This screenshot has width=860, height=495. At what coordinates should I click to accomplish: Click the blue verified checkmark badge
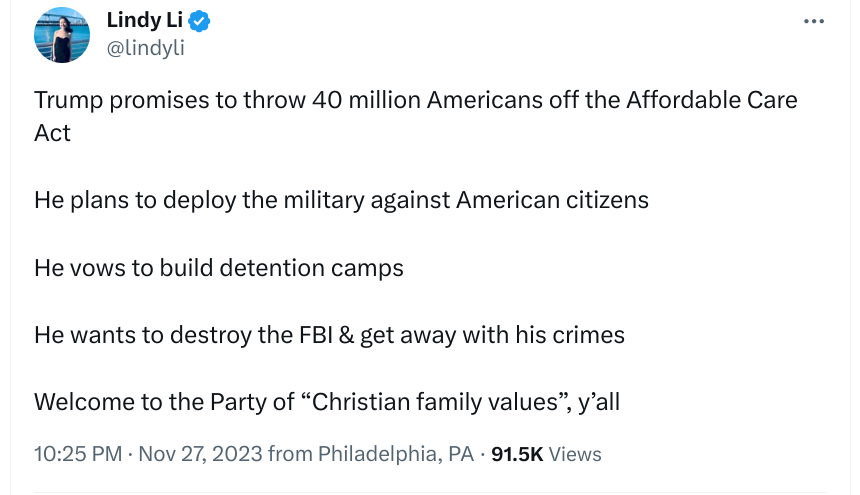(x=199, y=21)
